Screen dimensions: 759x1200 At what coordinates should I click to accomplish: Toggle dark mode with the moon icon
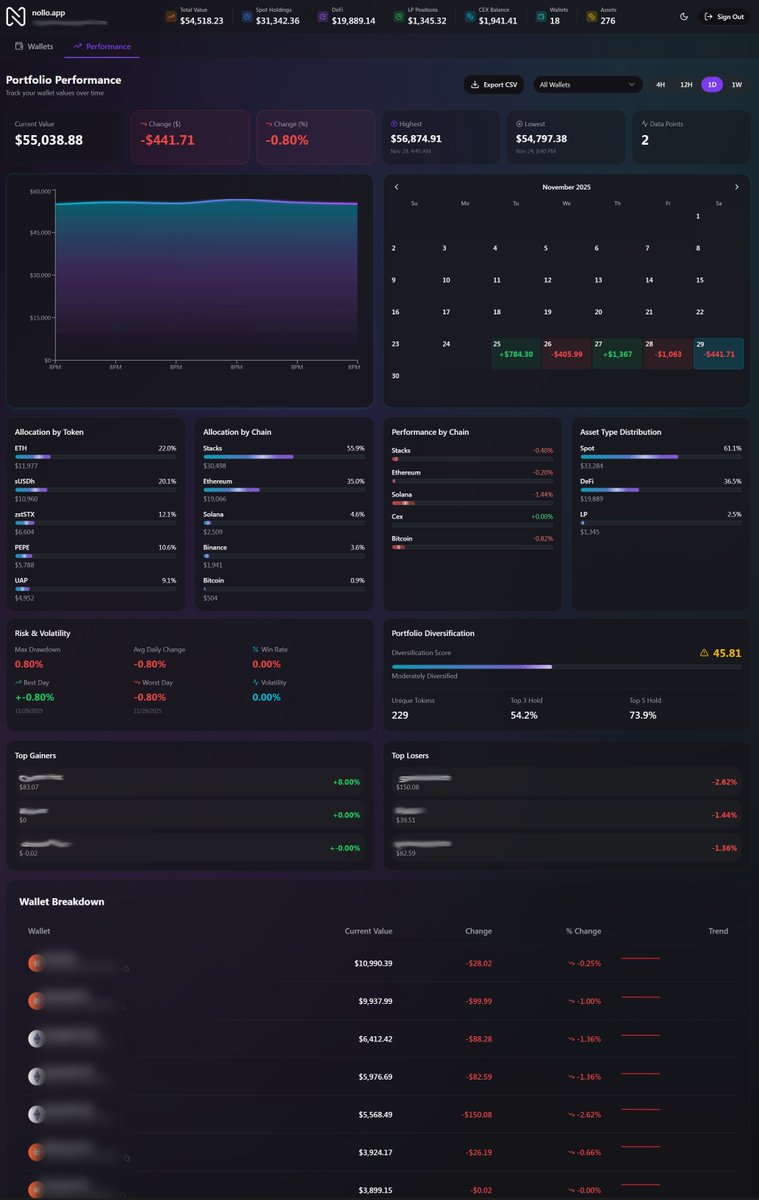pos(684,16)
